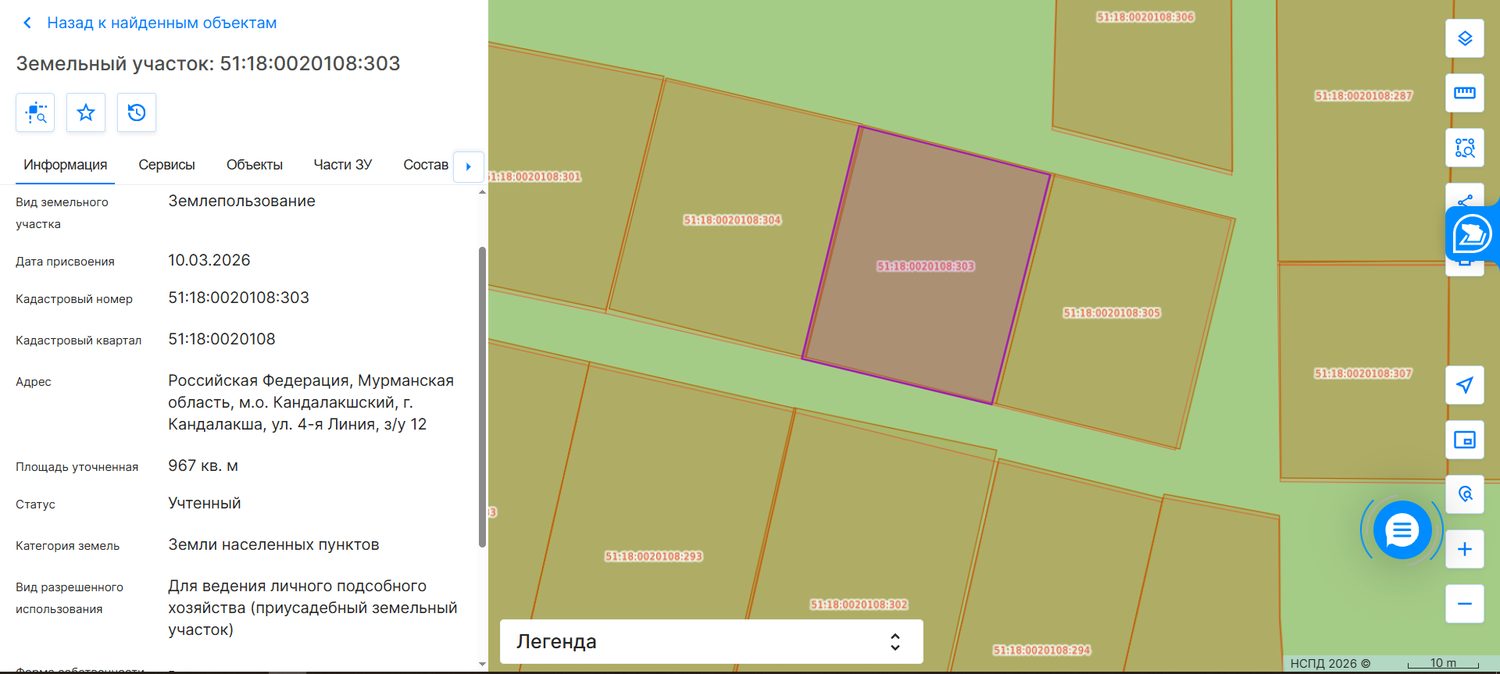Open the search-by-area selection tool
1500x674 pixels.
[x=1465, y=148]
